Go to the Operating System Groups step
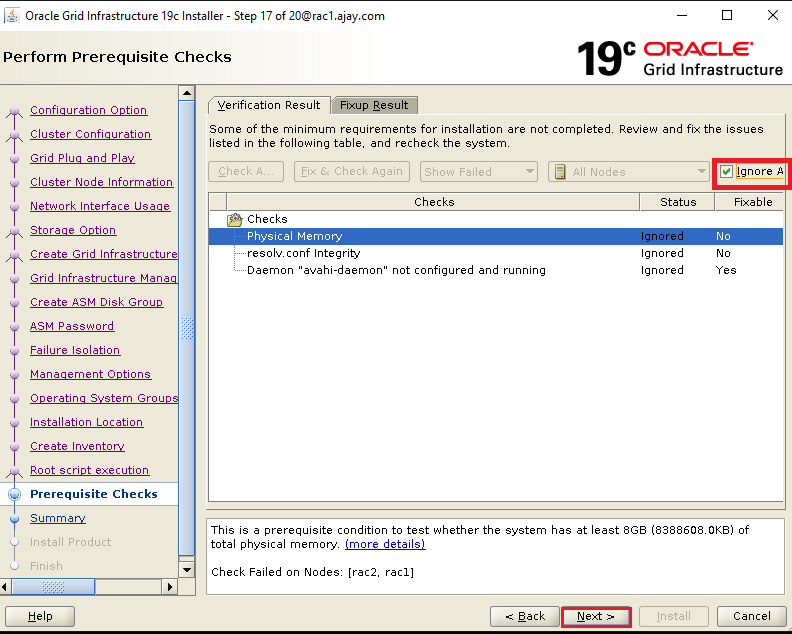 104,398
